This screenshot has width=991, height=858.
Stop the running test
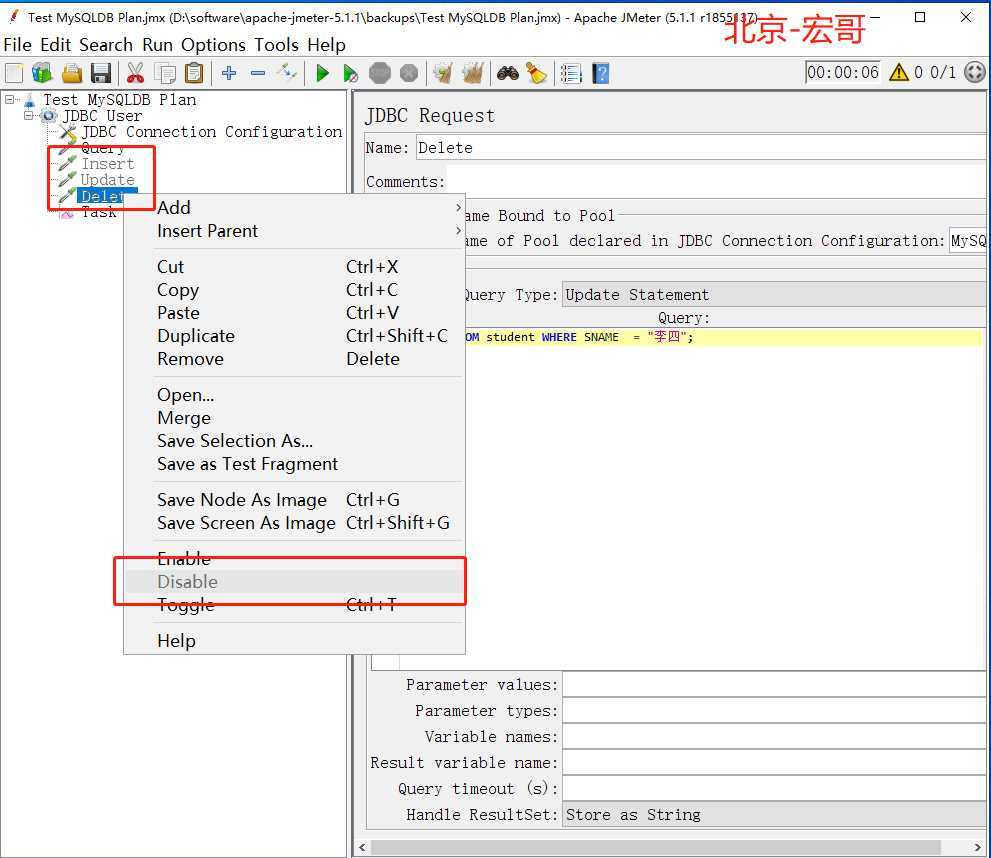coord(380,73)
